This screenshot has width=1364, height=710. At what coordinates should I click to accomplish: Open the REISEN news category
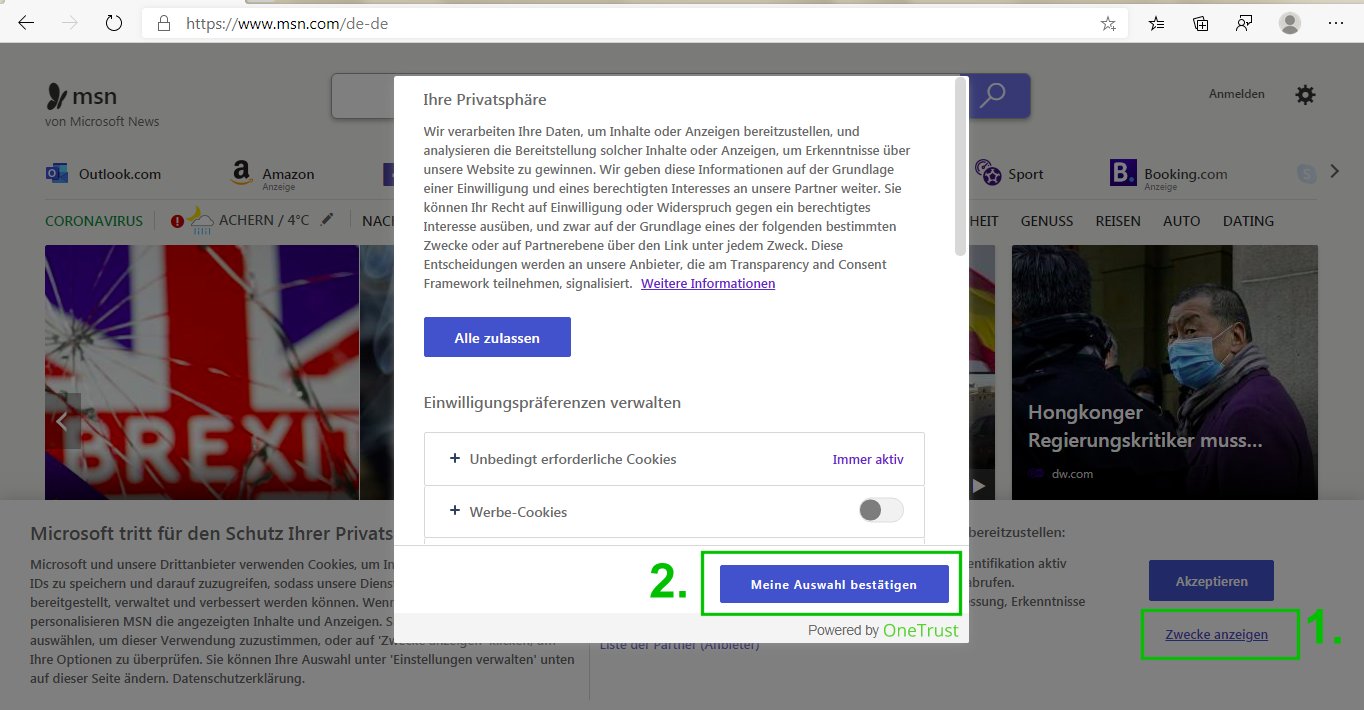pos(1117,220)
